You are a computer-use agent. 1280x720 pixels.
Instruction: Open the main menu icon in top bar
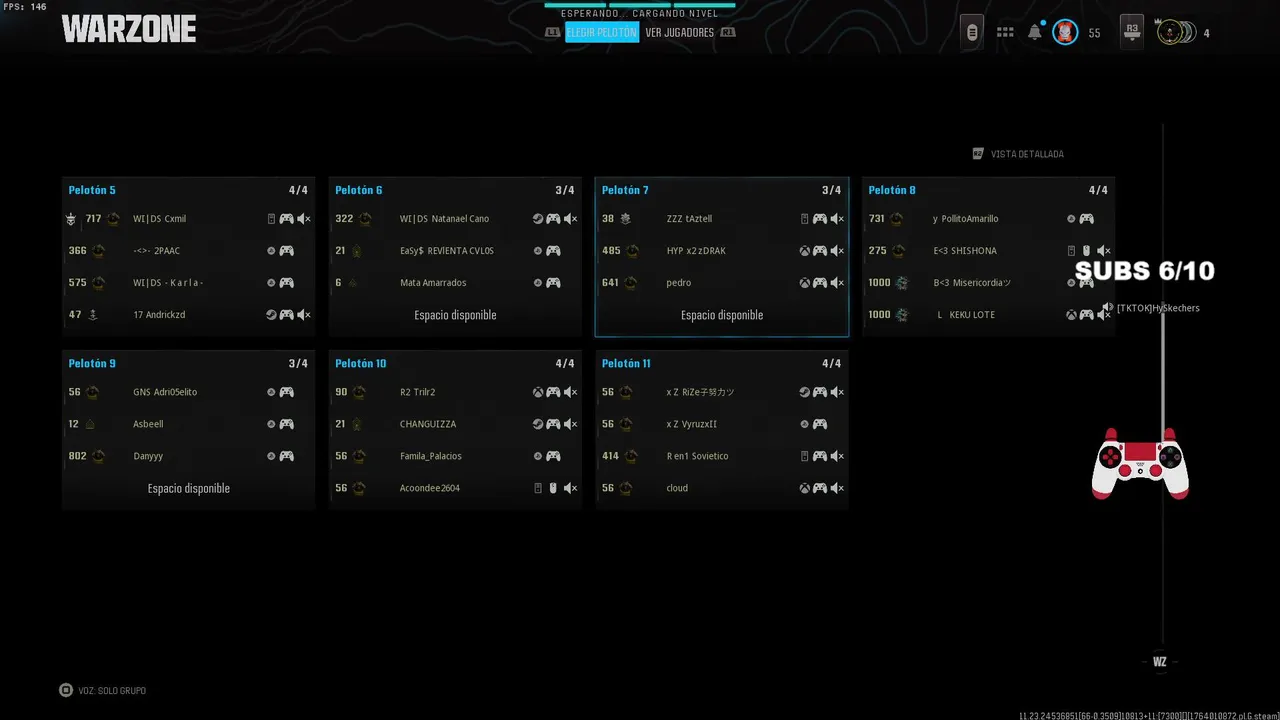point(971,32)
